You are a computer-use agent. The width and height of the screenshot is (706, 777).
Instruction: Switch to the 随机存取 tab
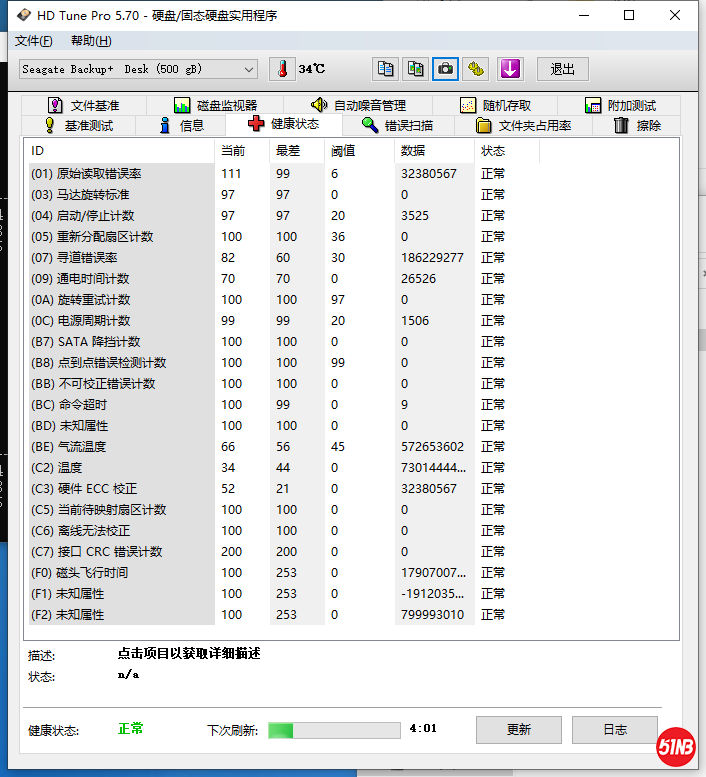(496, 105)
